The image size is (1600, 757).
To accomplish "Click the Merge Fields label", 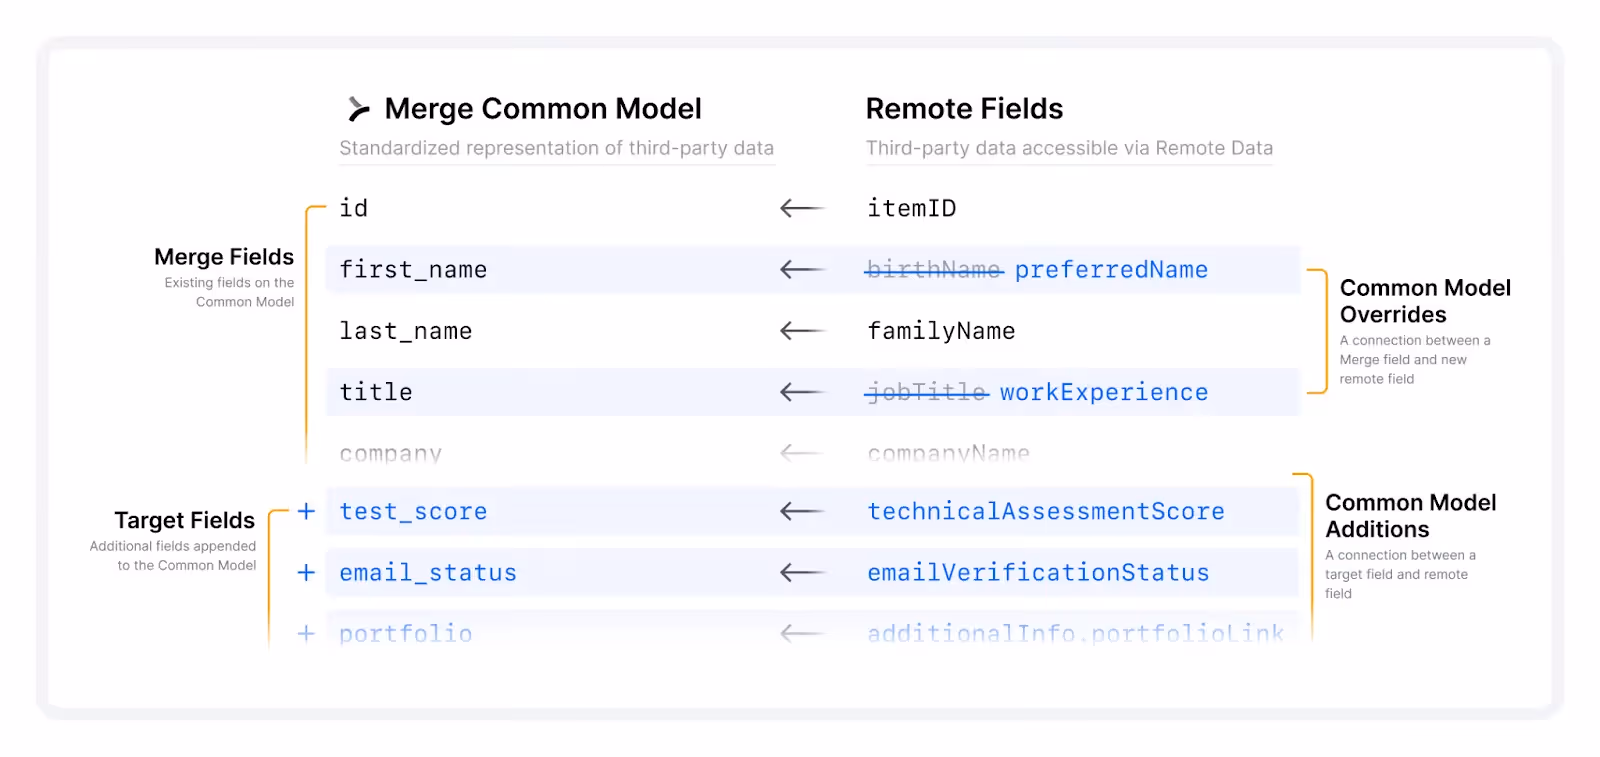I will [x=224, y=257].
